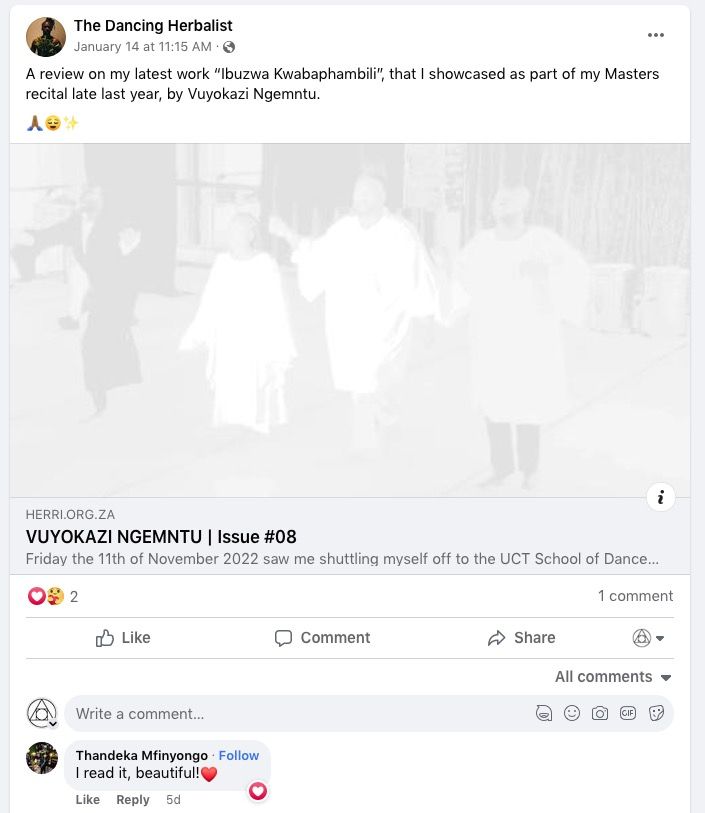
Task: Open the VUYOKAZI NGEMNTU Issue #08 link
Action: [x=161, y=537]
